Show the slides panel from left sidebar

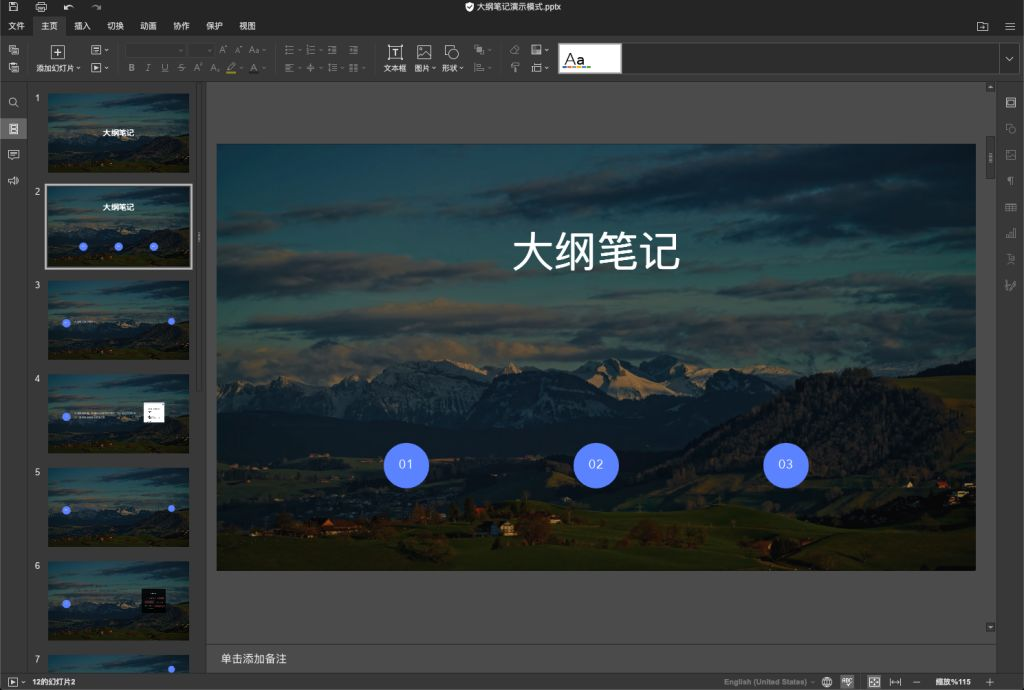point(14,129)
